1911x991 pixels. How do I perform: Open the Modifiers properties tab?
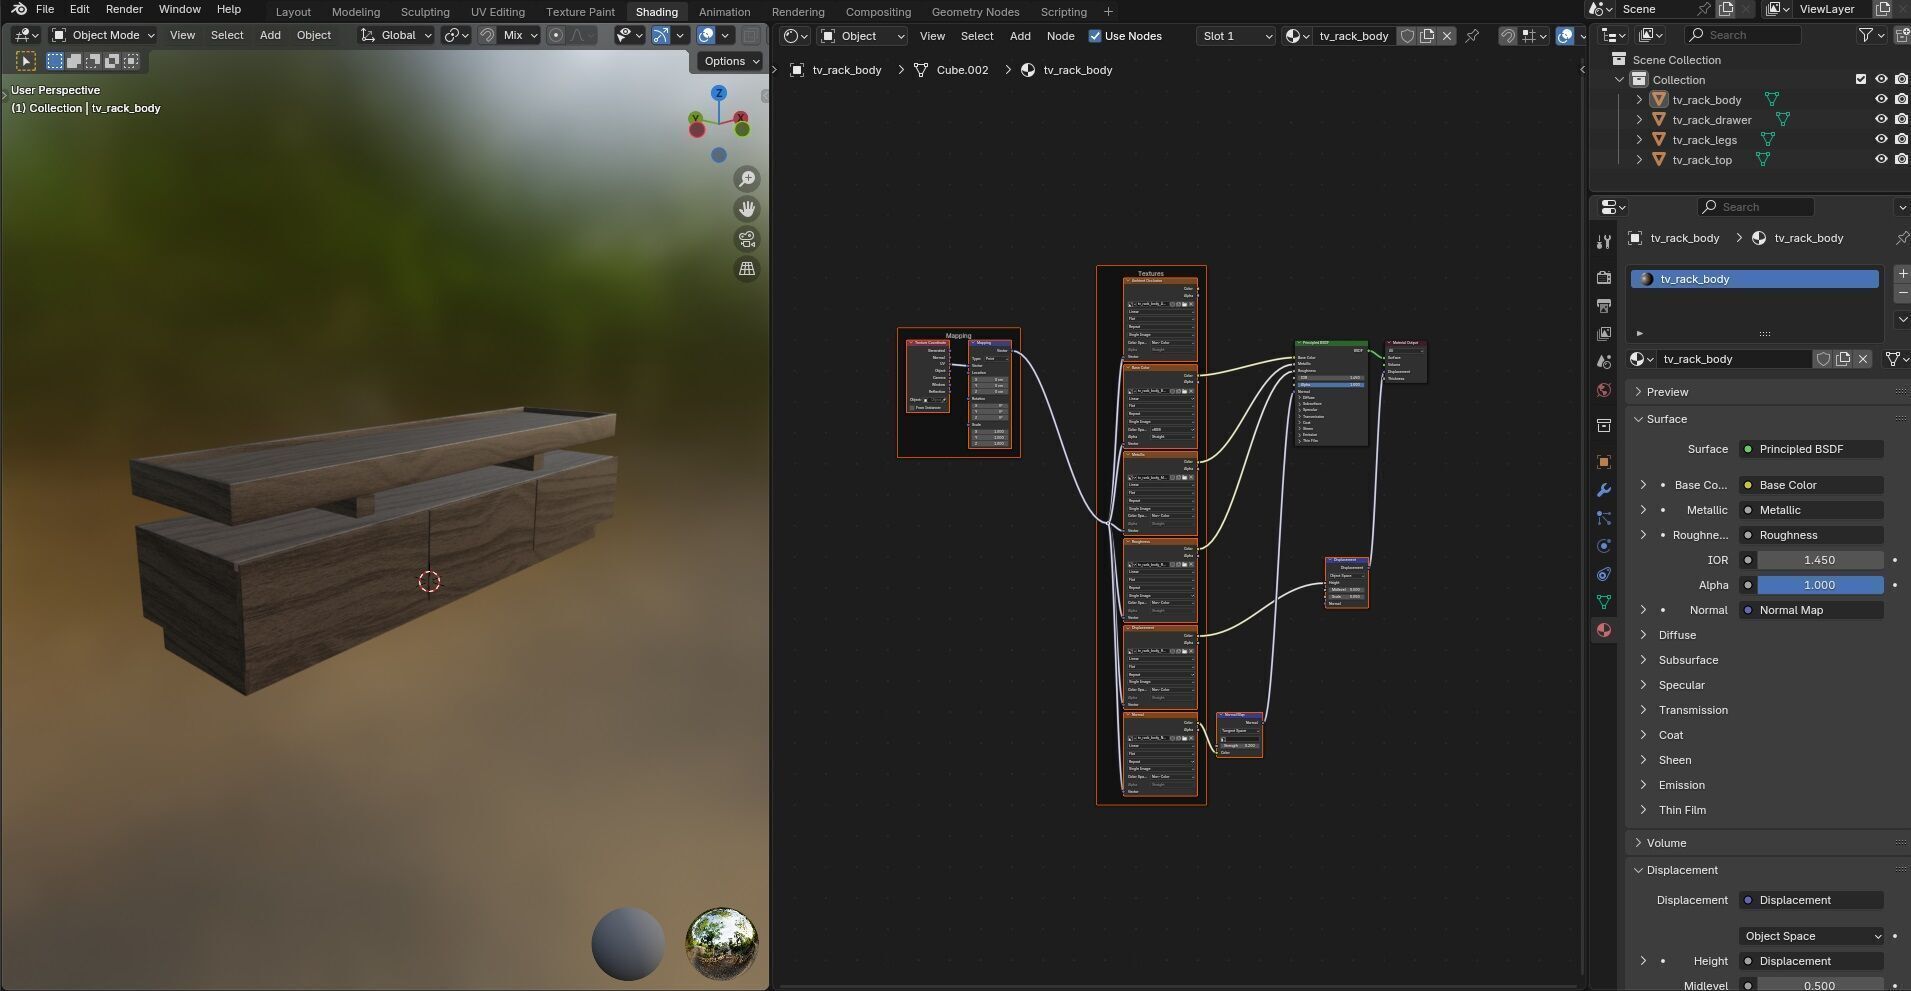coord(1604,490)
